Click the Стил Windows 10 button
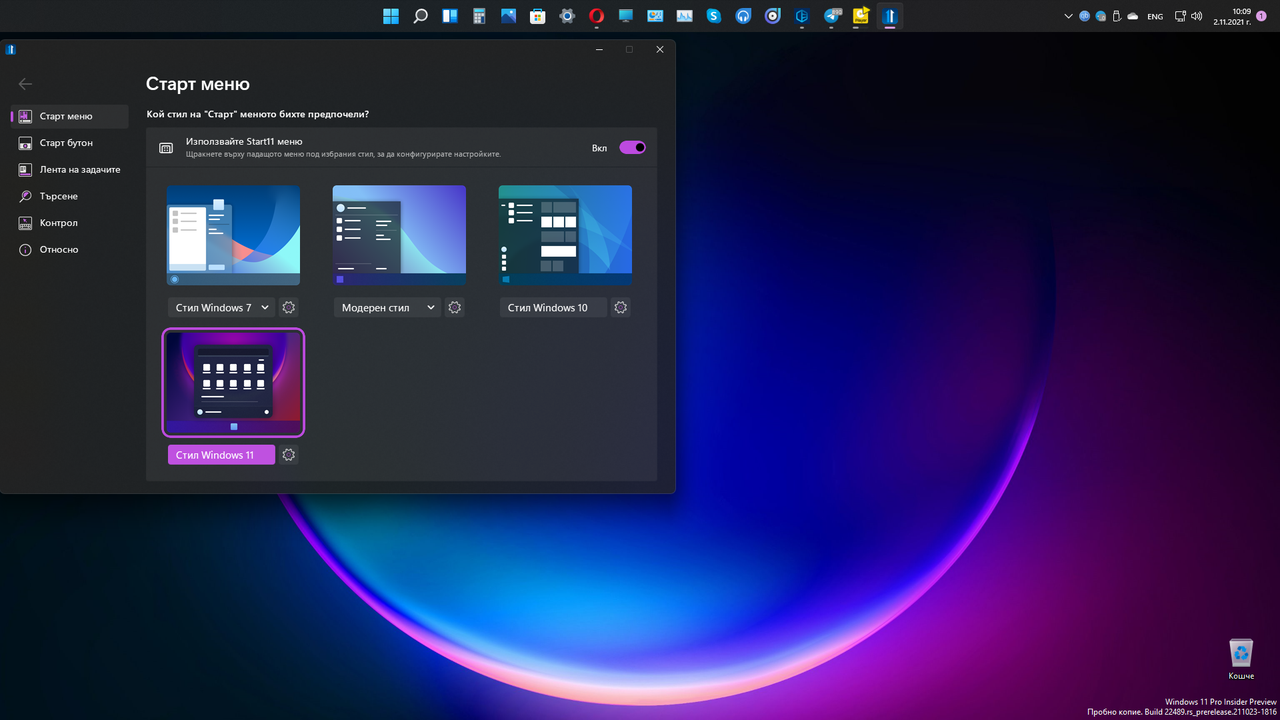The image size is (1280, 720). click(x=553, y=308)
